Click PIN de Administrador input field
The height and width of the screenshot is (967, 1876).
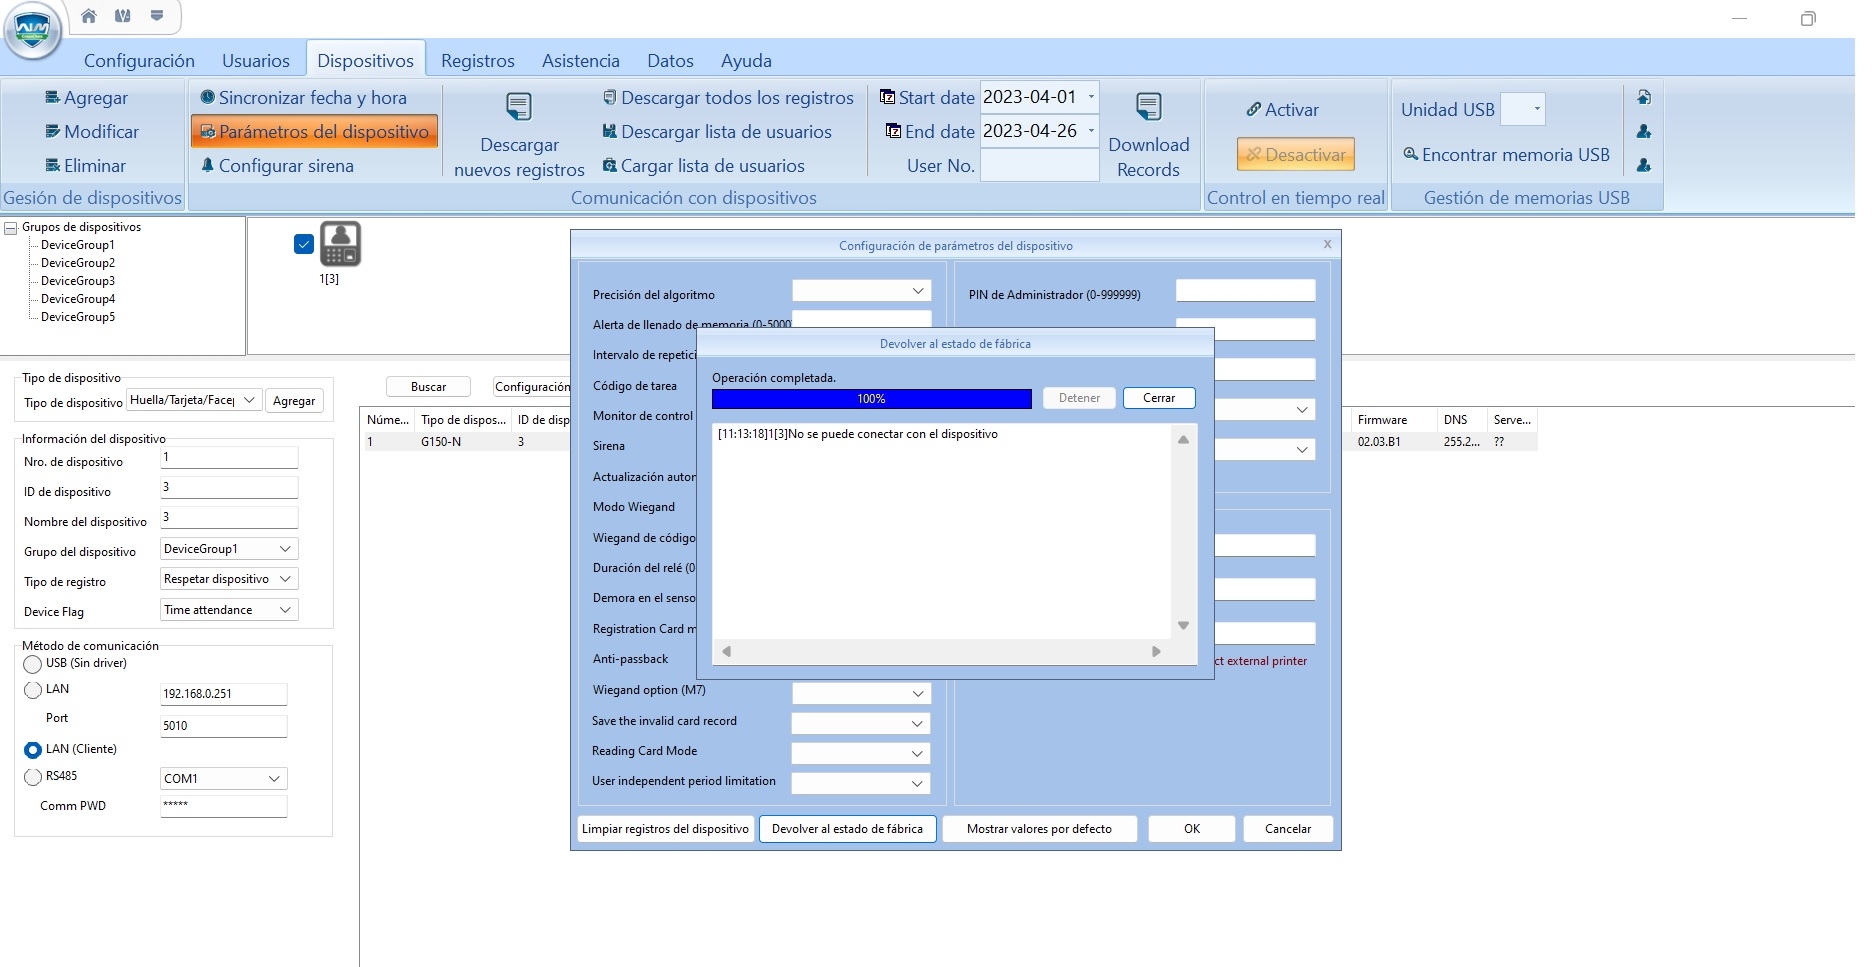pyautogui.click(x=1245, y=291)
